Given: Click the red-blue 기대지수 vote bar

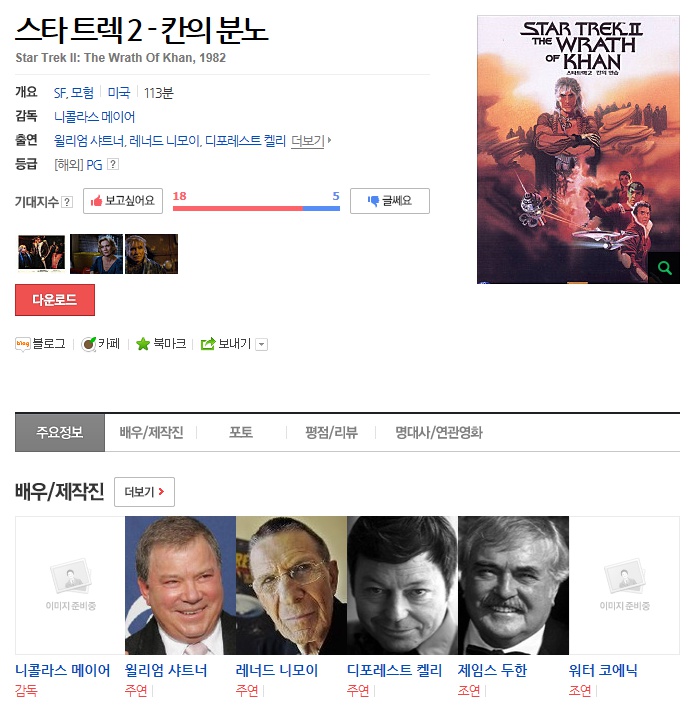Looking at the screenshot, I should (x=256, y=208).
